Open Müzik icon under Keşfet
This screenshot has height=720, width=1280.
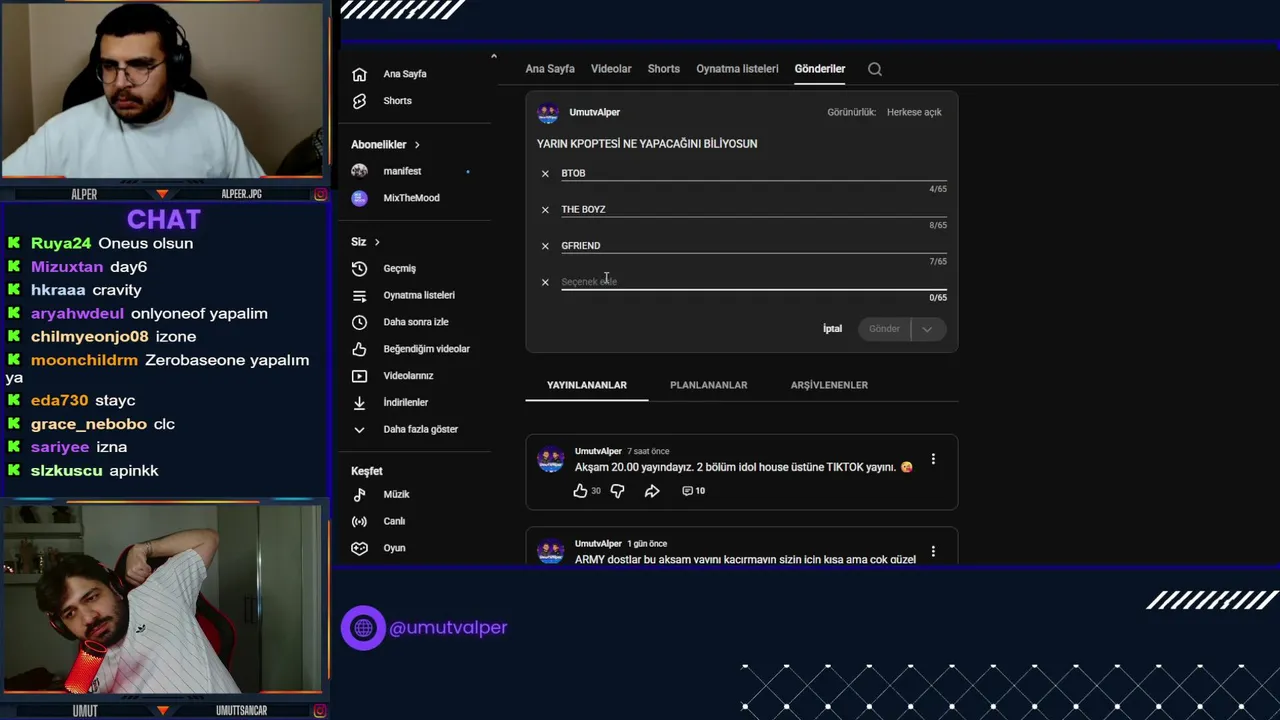(360, 494)
